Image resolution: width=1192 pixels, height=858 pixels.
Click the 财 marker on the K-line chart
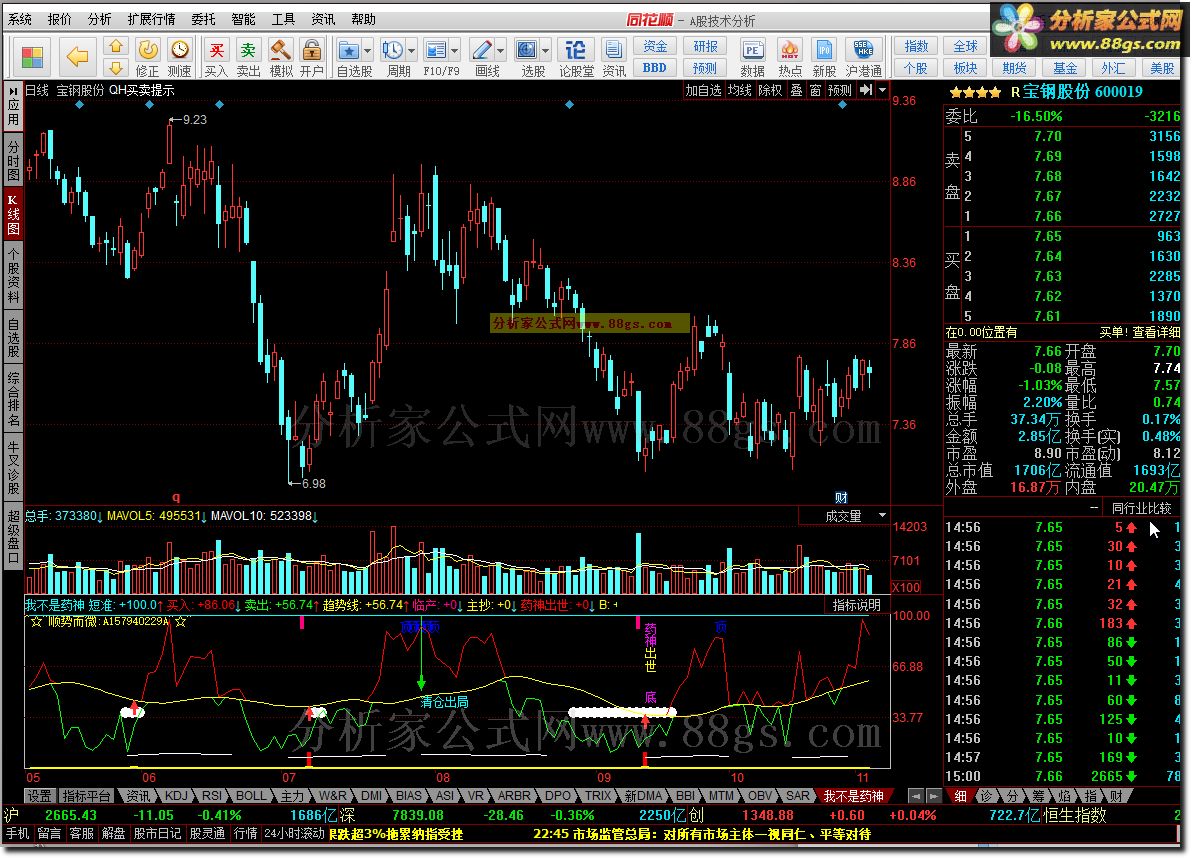842,498
